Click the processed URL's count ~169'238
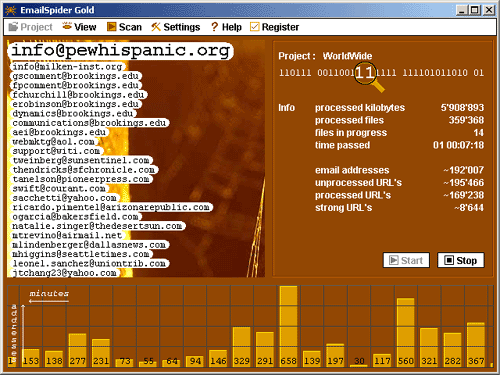The image size is (500, 375). coord(463,195)
